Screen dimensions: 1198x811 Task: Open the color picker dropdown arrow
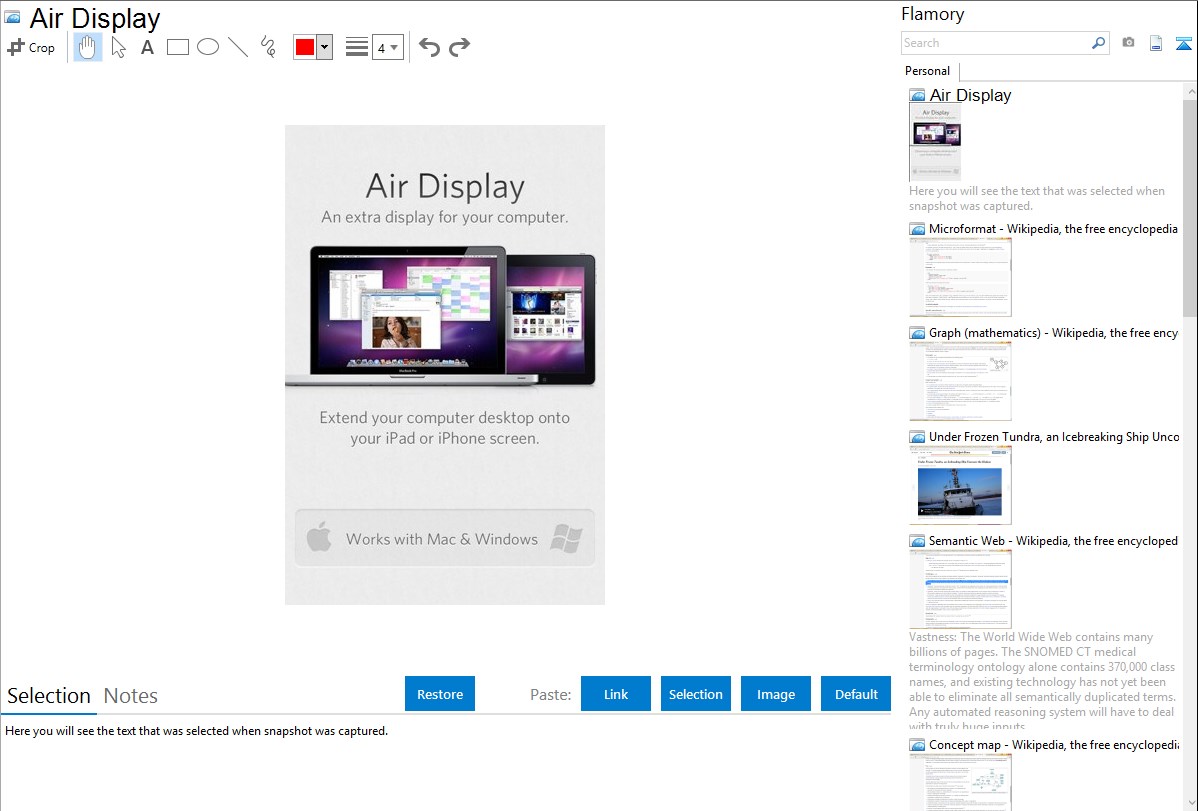point(324,47)
